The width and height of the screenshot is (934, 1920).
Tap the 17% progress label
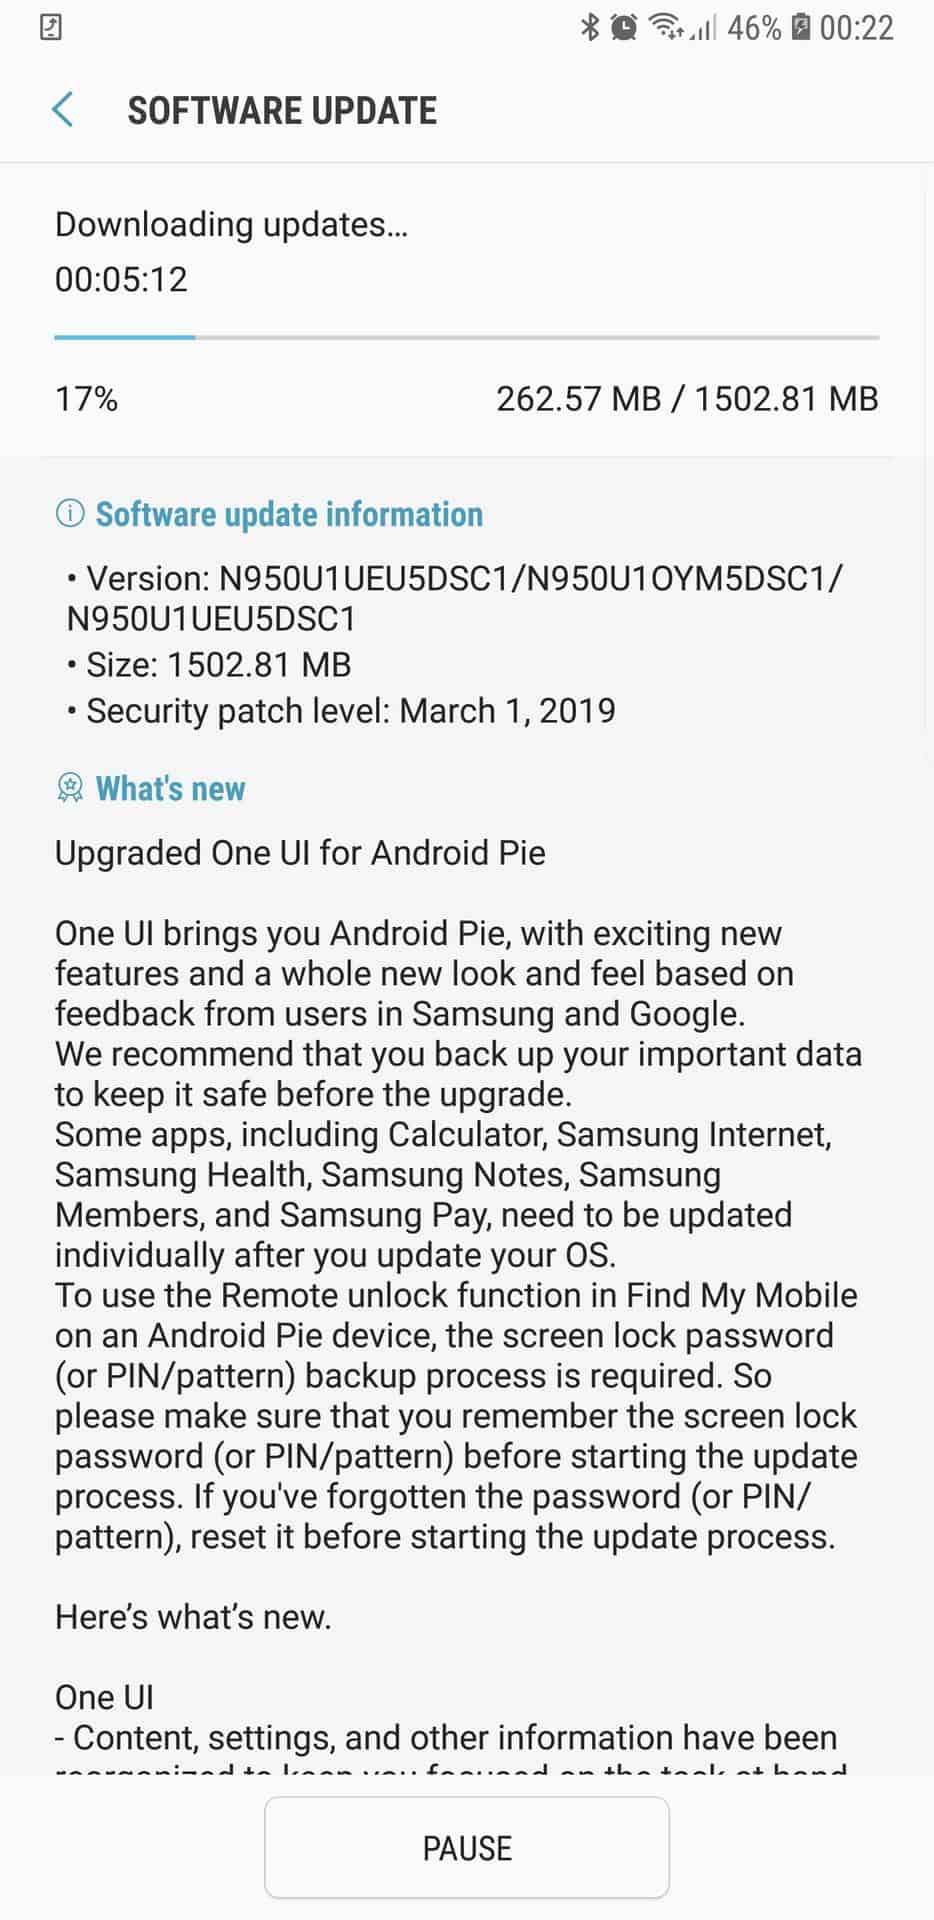click(87, 399)
